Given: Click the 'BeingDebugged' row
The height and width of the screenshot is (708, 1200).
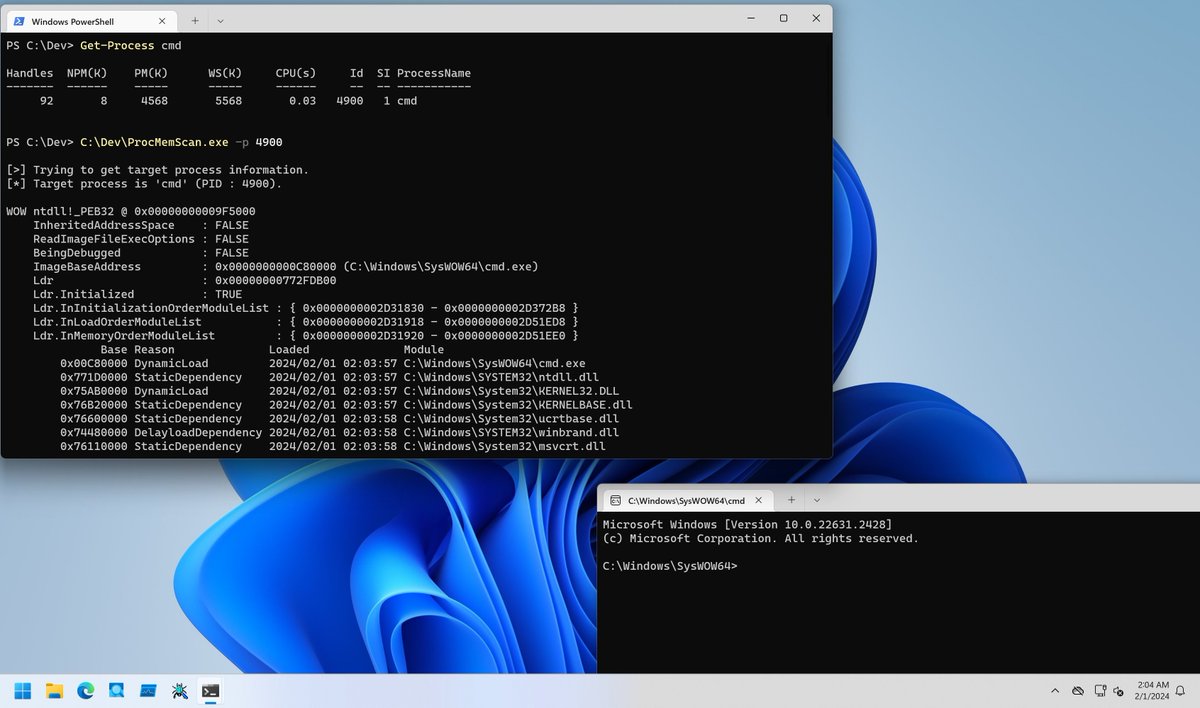Looking at the screenshot, I should (141, 253).
